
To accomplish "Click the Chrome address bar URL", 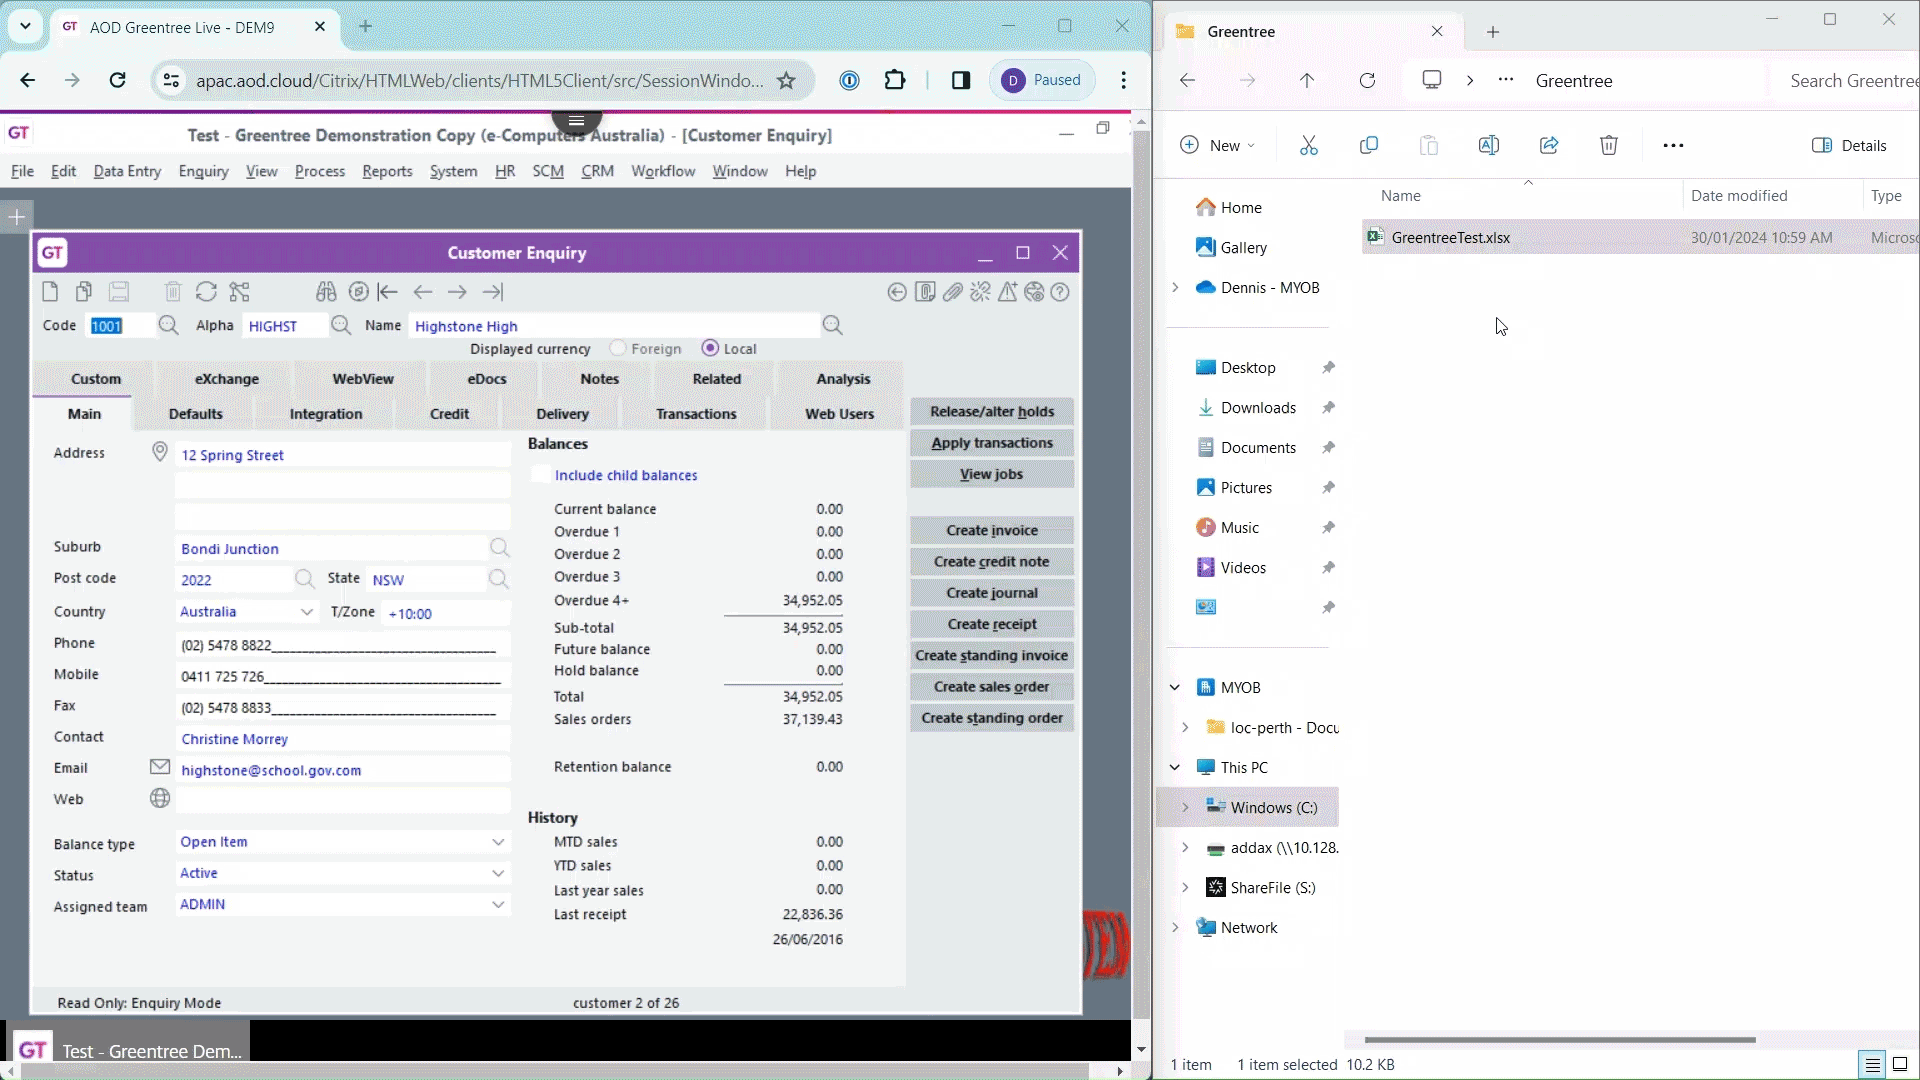I will coord(479,81).
